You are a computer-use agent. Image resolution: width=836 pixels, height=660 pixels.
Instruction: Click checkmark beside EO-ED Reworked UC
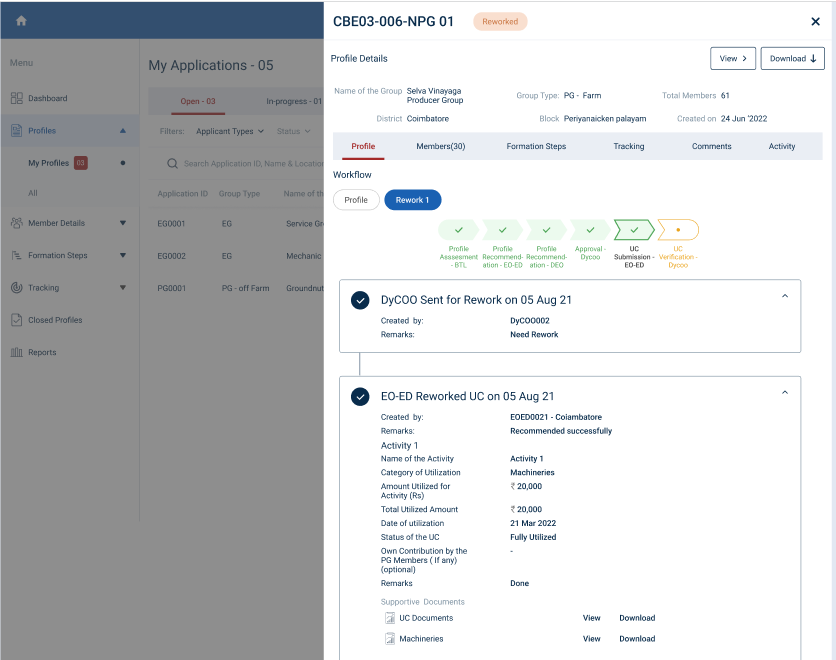pos(360,397)
